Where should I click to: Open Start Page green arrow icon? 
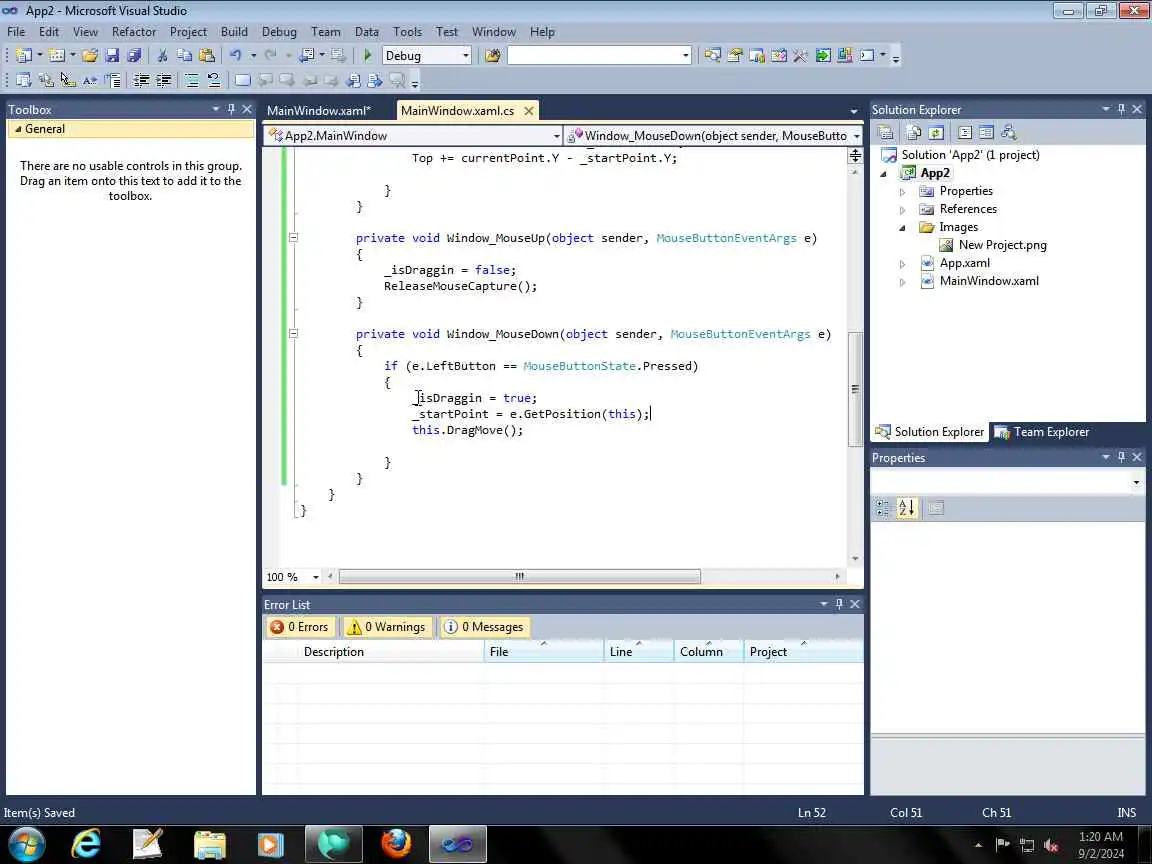pos(823,55)
